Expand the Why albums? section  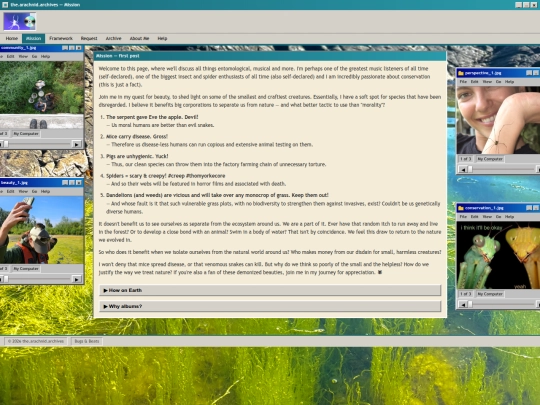click(270, 306)
